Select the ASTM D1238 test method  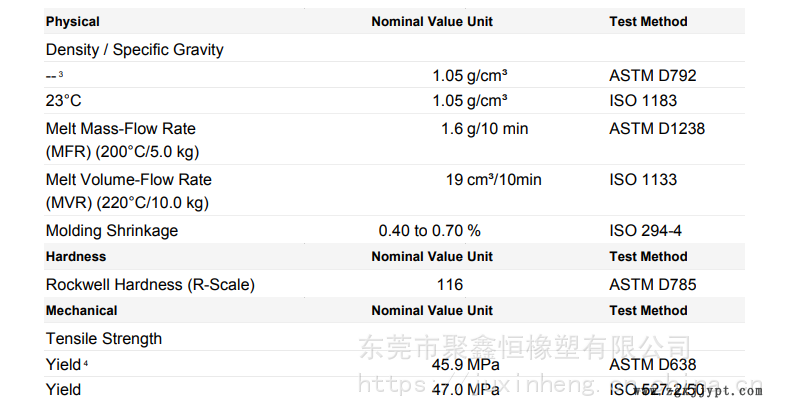coord(657,128)
